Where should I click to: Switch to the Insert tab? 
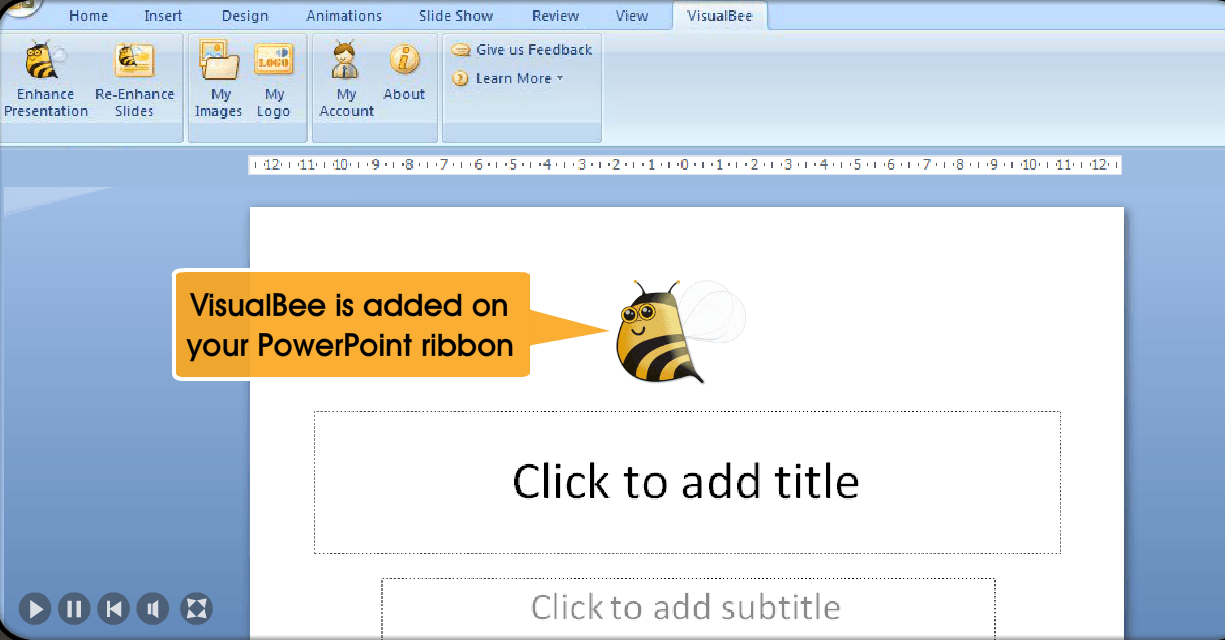point(163,16)
